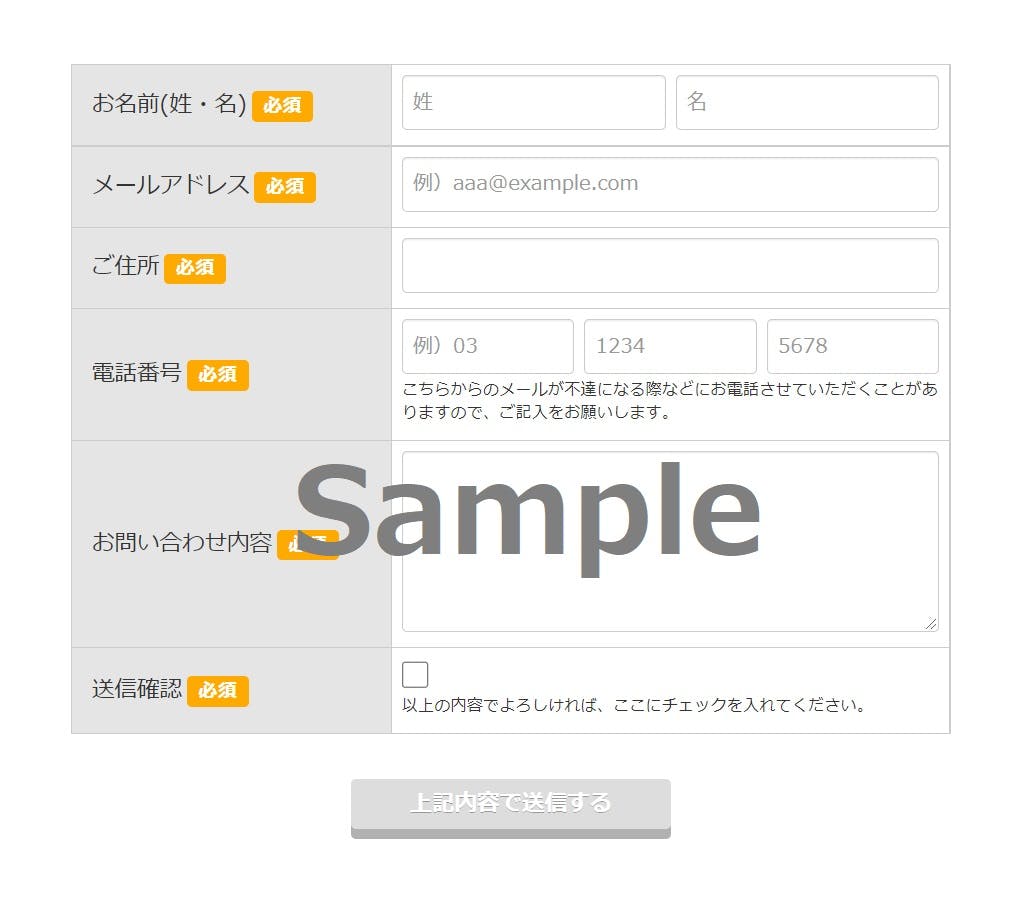Click the phone field with placeholder 1234
This screenshot has height=902, width=1030.
[670, 346]
